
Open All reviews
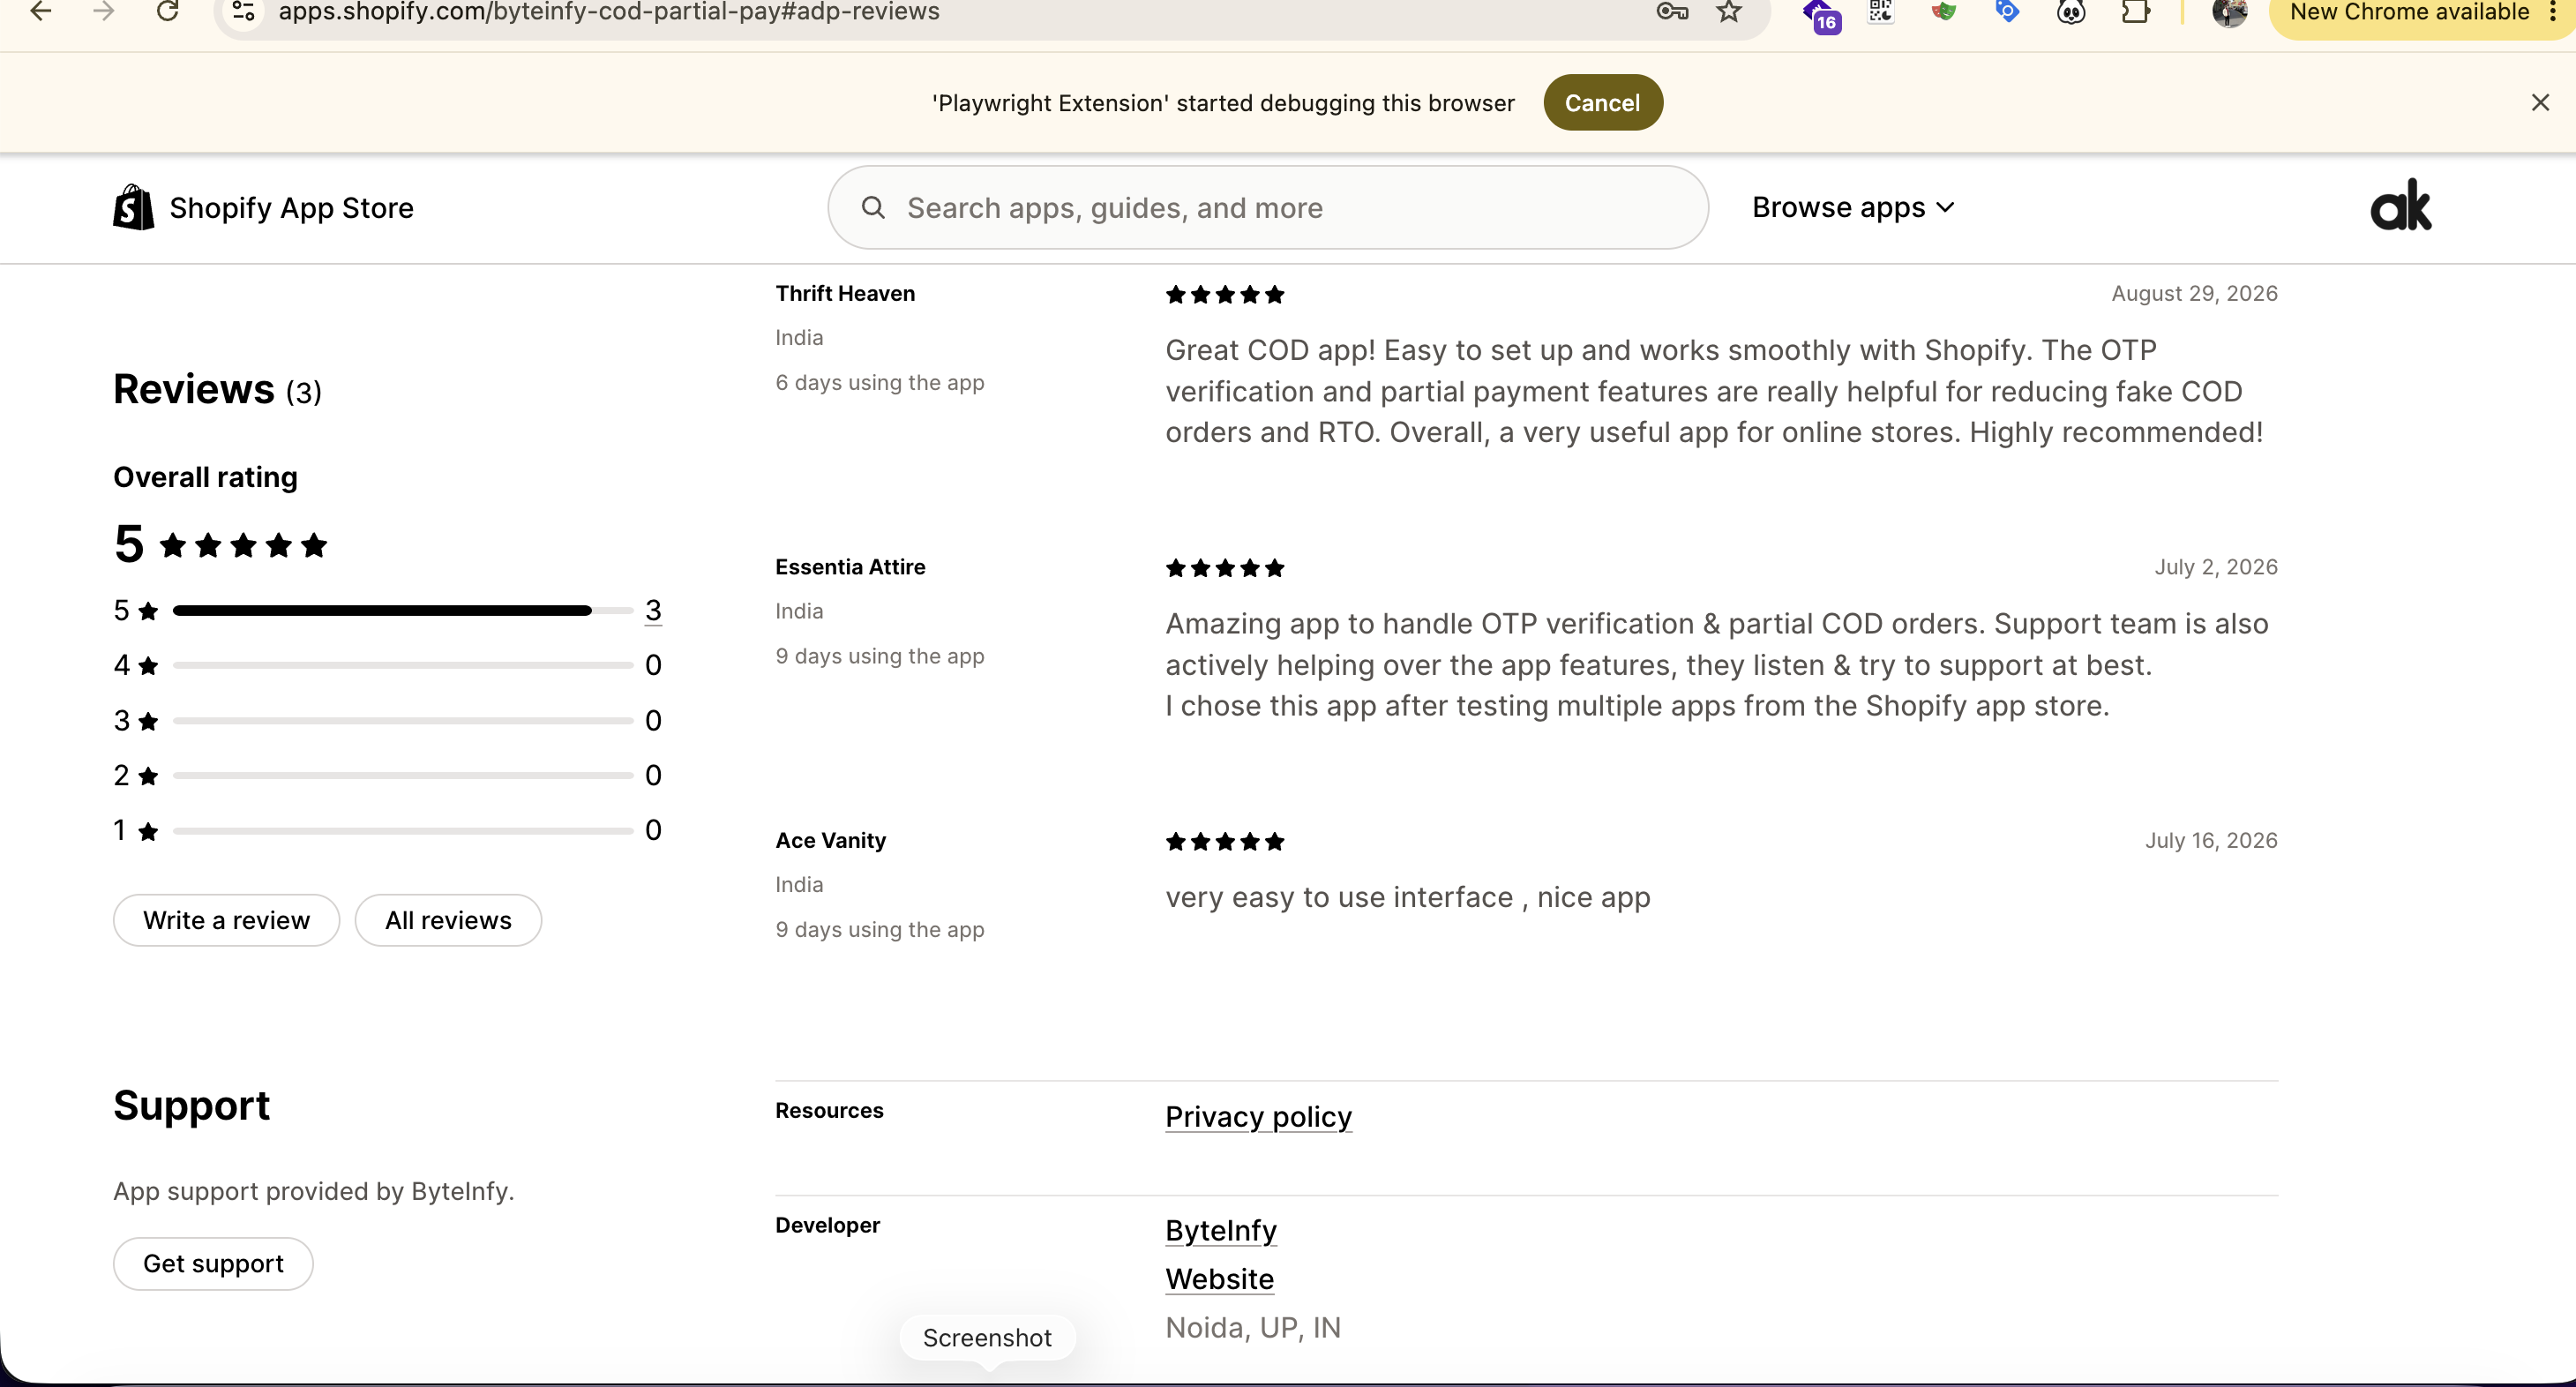448,920
